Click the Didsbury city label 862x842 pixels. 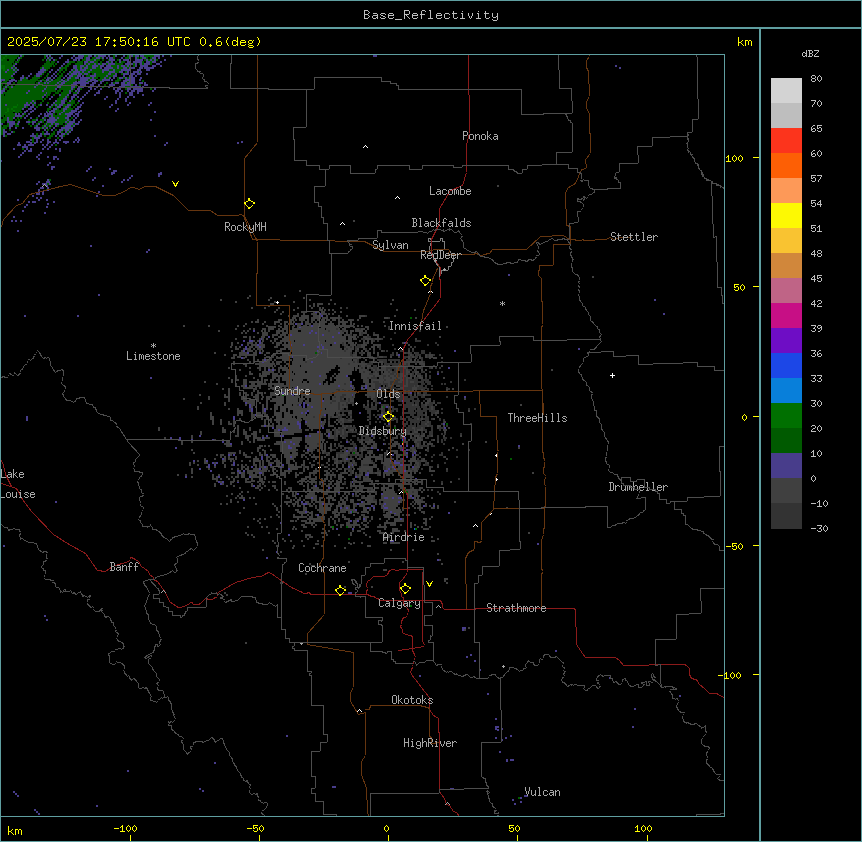pyautogui.click(x=383, y=431)
